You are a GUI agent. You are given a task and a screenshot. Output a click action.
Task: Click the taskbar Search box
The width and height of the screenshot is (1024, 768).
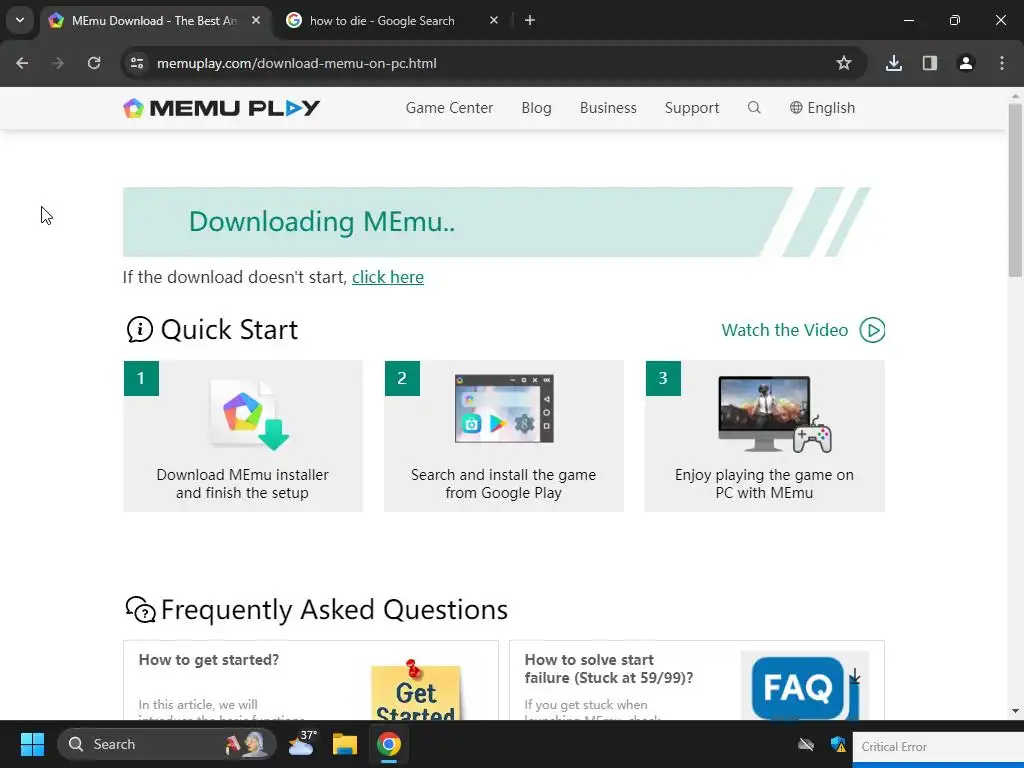click(x=167, y=744)
